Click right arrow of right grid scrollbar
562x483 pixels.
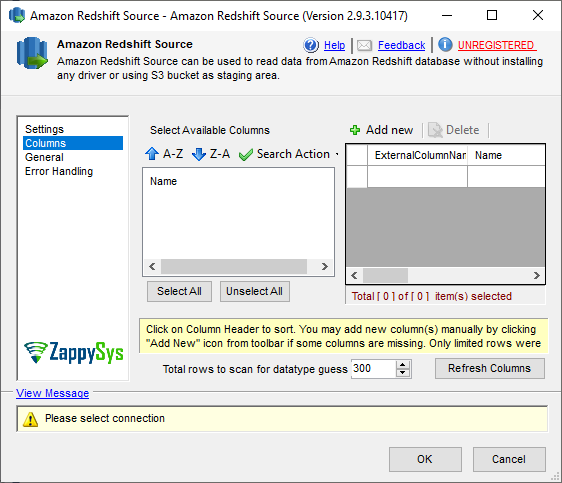(x=537, y=275)
